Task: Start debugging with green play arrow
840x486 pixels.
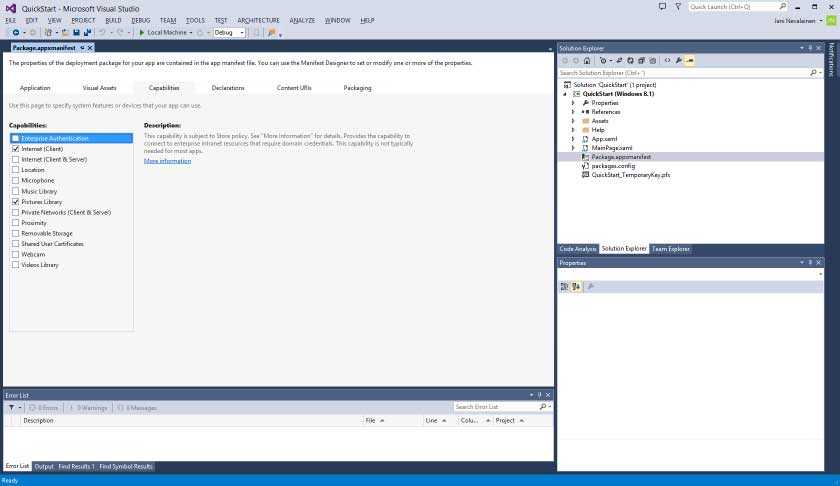Action: pyautogui.click(x=142, y=33)
